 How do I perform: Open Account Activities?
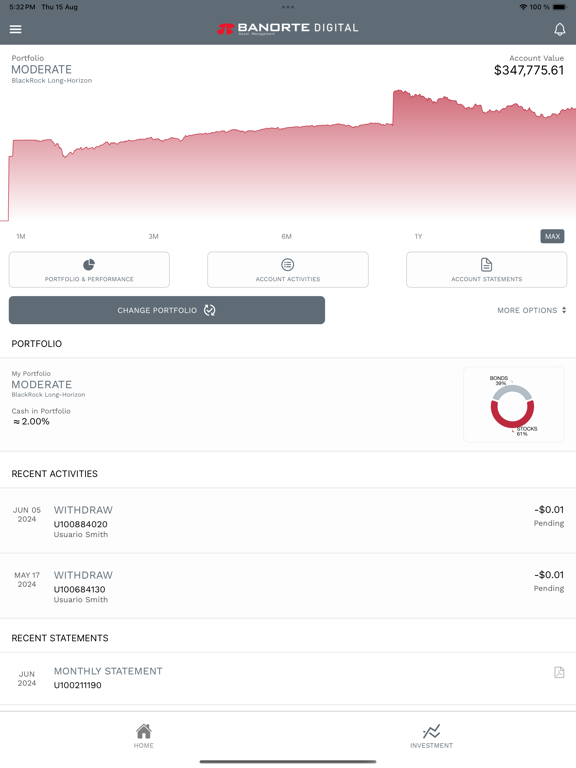click(288, 269)
